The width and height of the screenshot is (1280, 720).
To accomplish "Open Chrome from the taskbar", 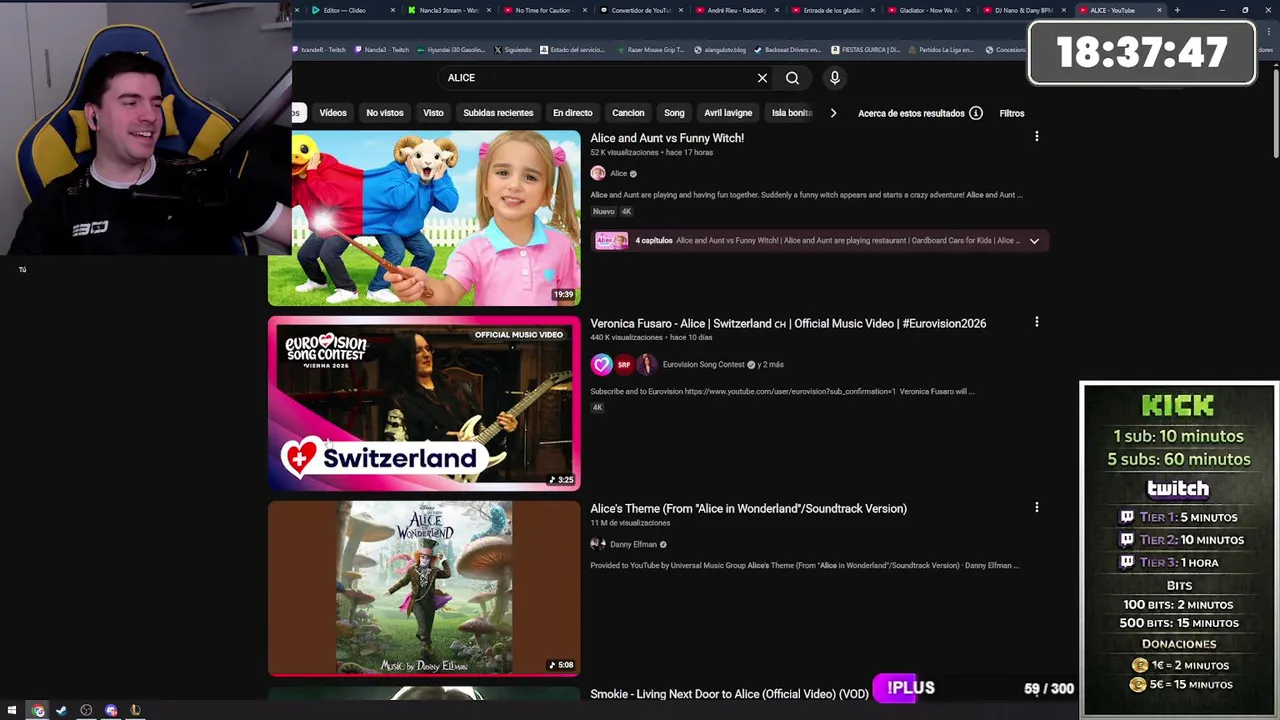I will click(x=38, y=710).
